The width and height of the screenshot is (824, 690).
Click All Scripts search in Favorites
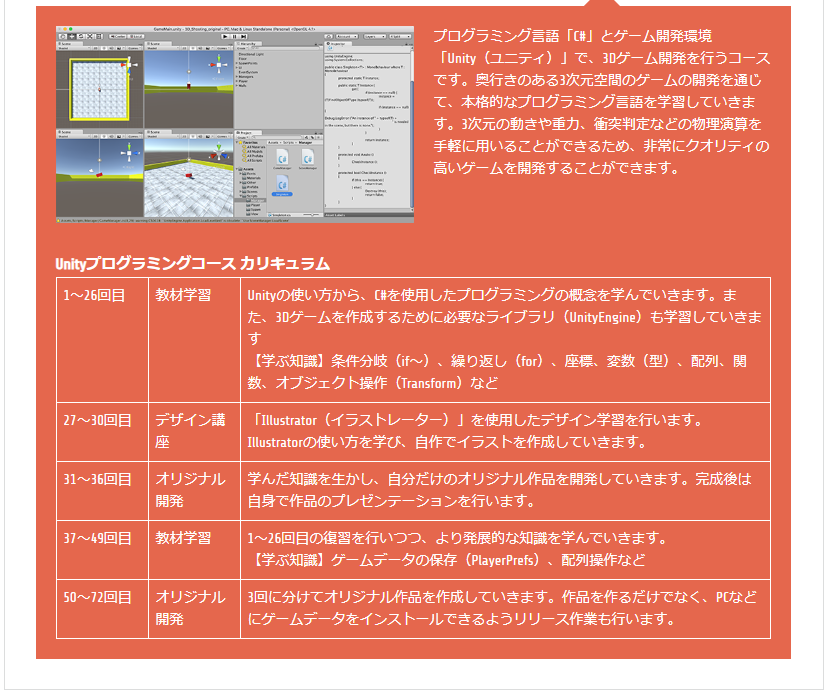tap(252, 160)
